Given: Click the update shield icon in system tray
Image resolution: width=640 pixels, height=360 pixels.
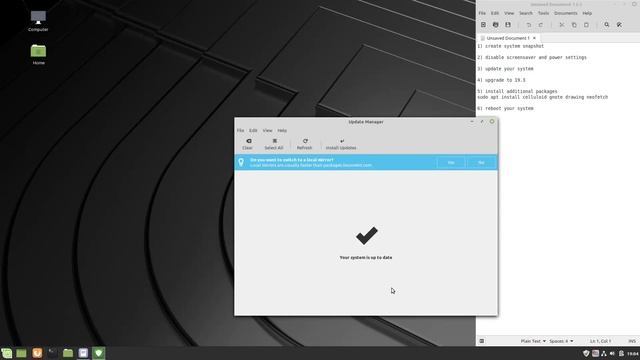Looking at the screenshot, I should (586, 353).
